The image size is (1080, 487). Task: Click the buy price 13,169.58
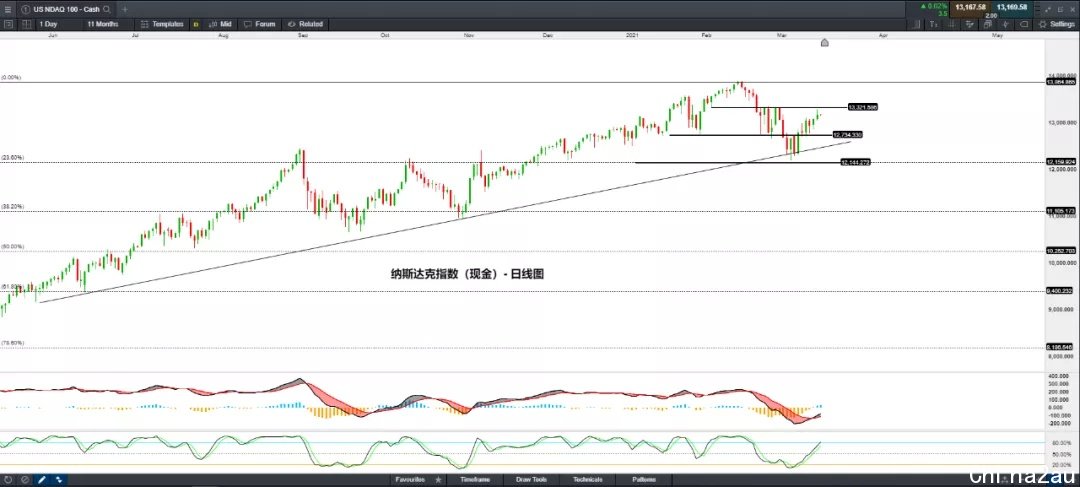point(1012,8)
